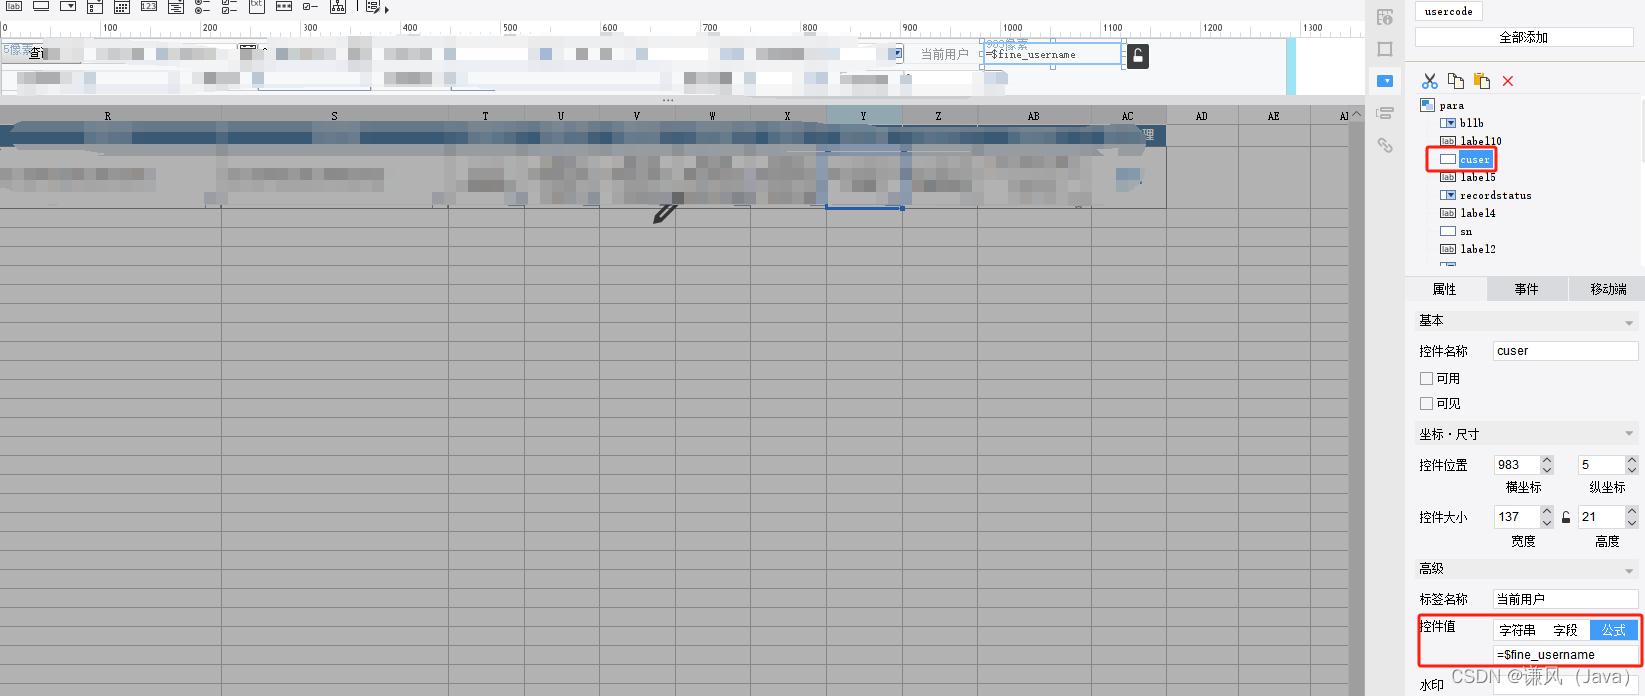Select the text box widget tool
The width and height of the screenshot is (1645, 696).
click(41, 6)
